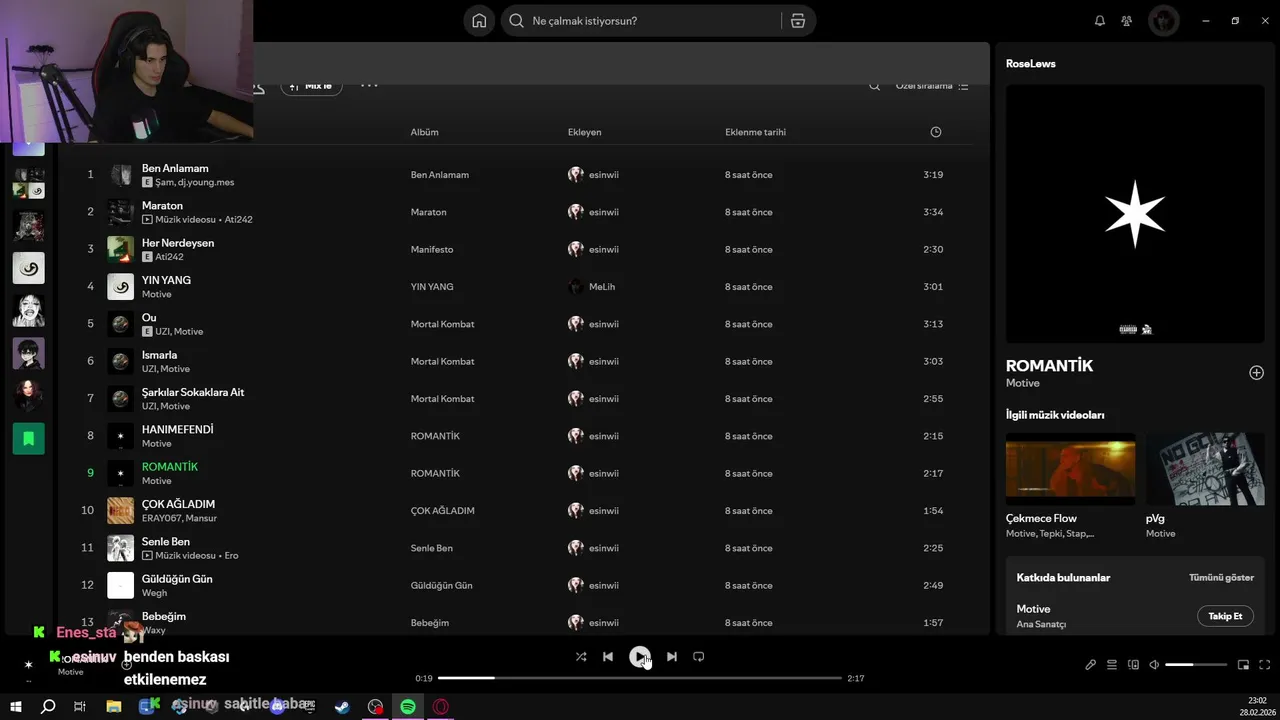Screen dimensions: 1280x720
Task: Adjust the volume slider
Action: 1195,665
